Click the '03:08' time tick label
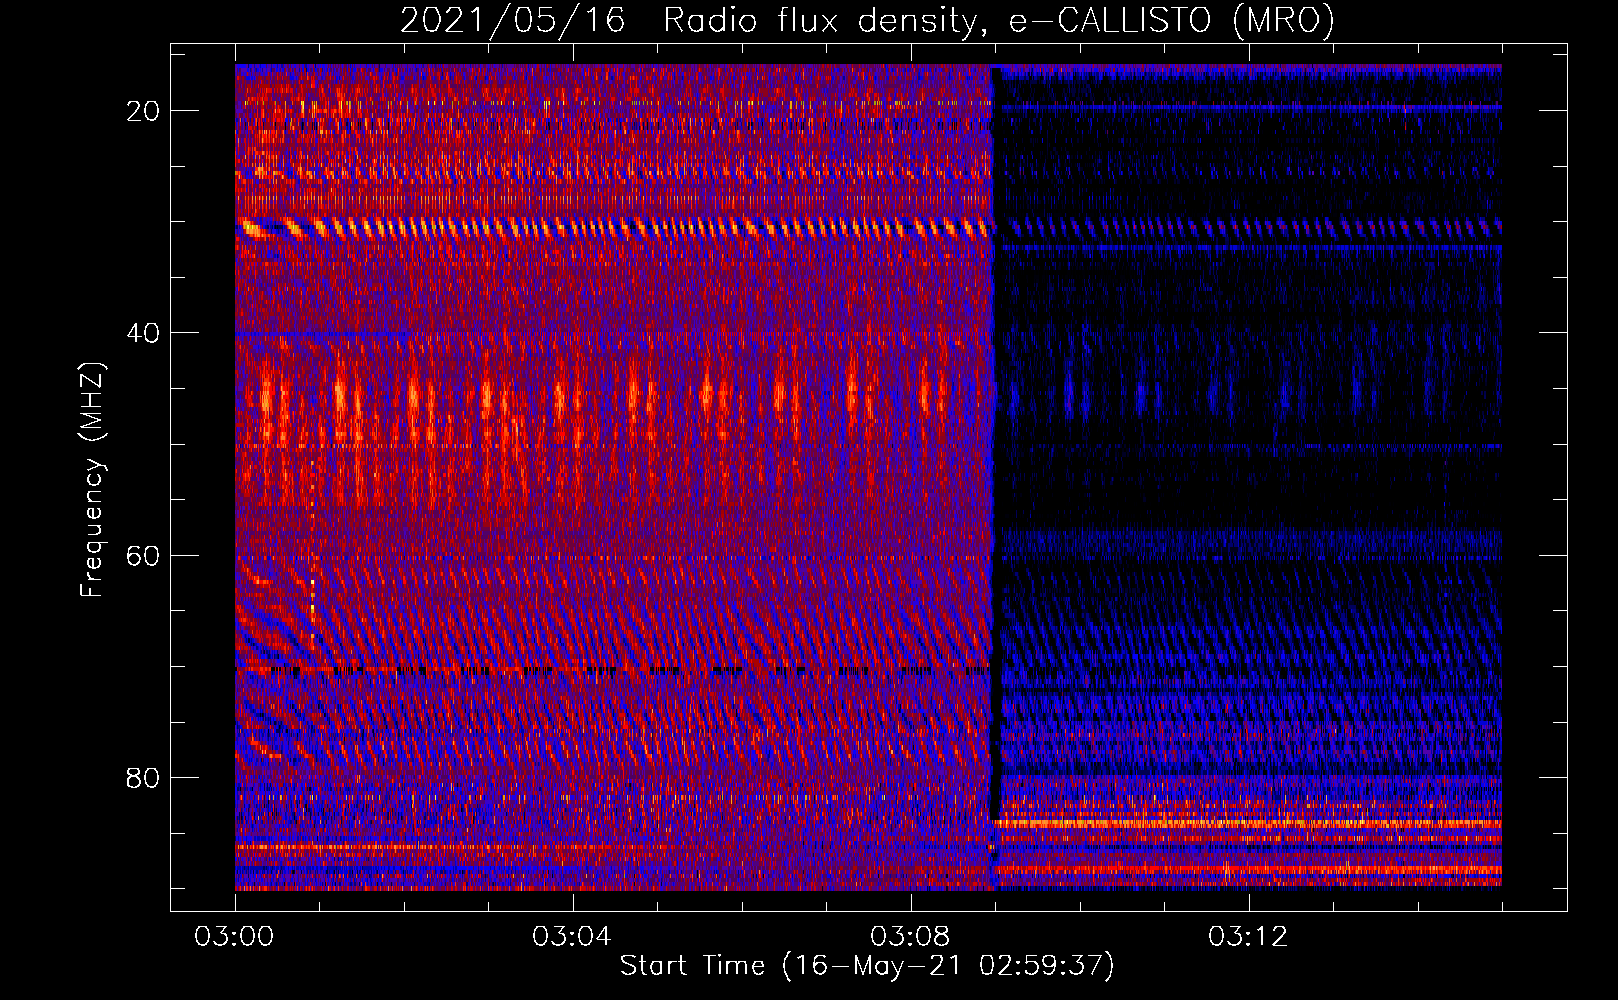Screen dimensions: 1618x1000 click(x=910, y=936)
